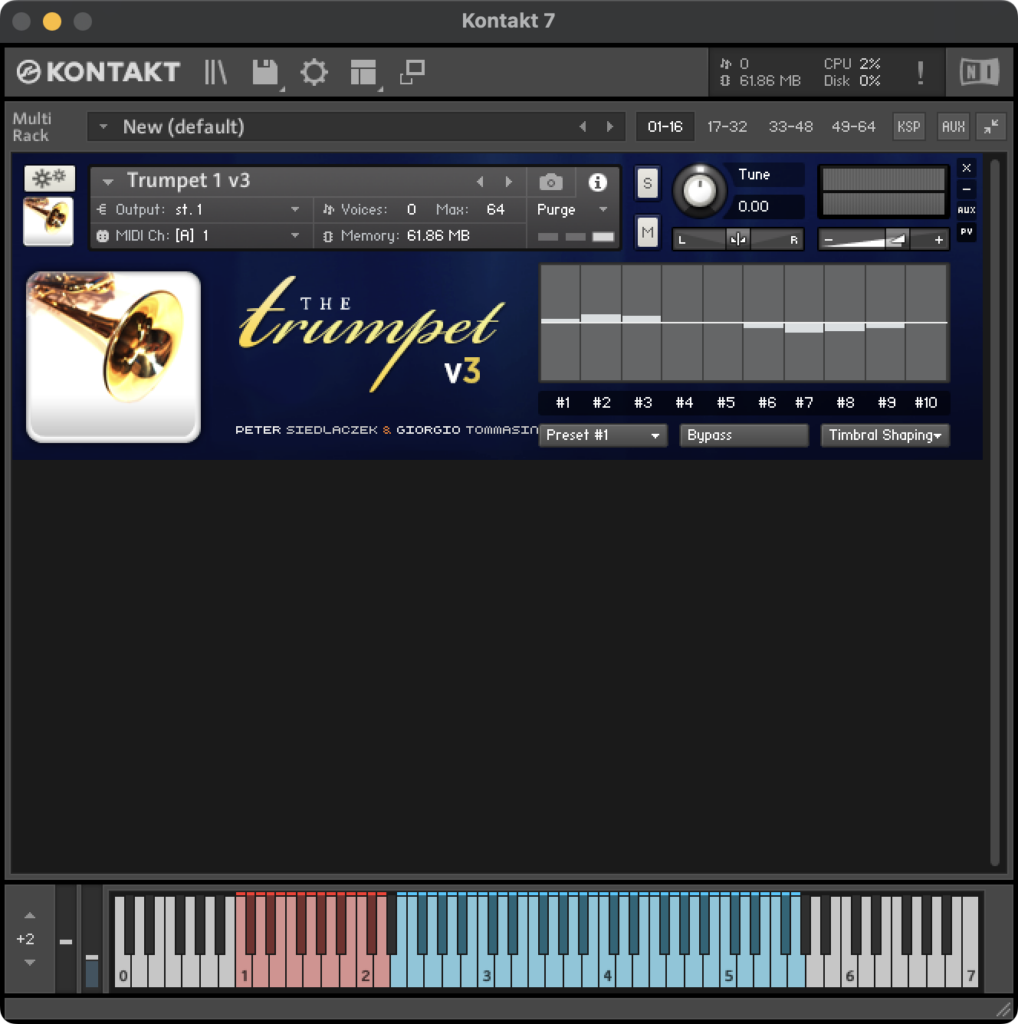Shift keyboard octave down arrow
This screenshot has height=1024, width=1018.
[29, 963]
